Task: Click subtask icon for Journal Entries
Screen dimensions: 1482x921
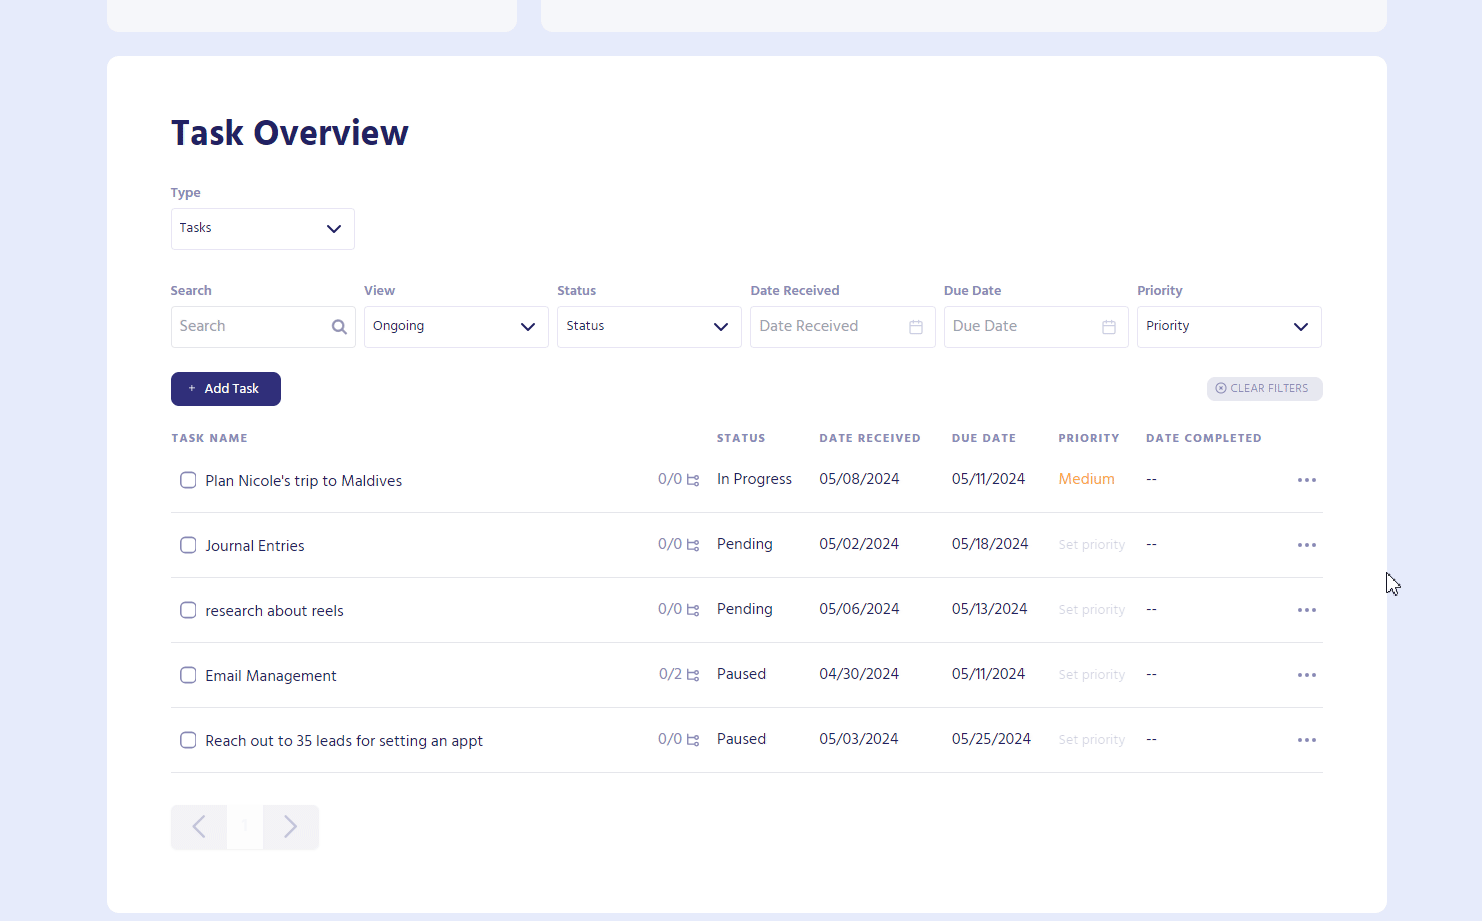Action: tap(693, 545)
